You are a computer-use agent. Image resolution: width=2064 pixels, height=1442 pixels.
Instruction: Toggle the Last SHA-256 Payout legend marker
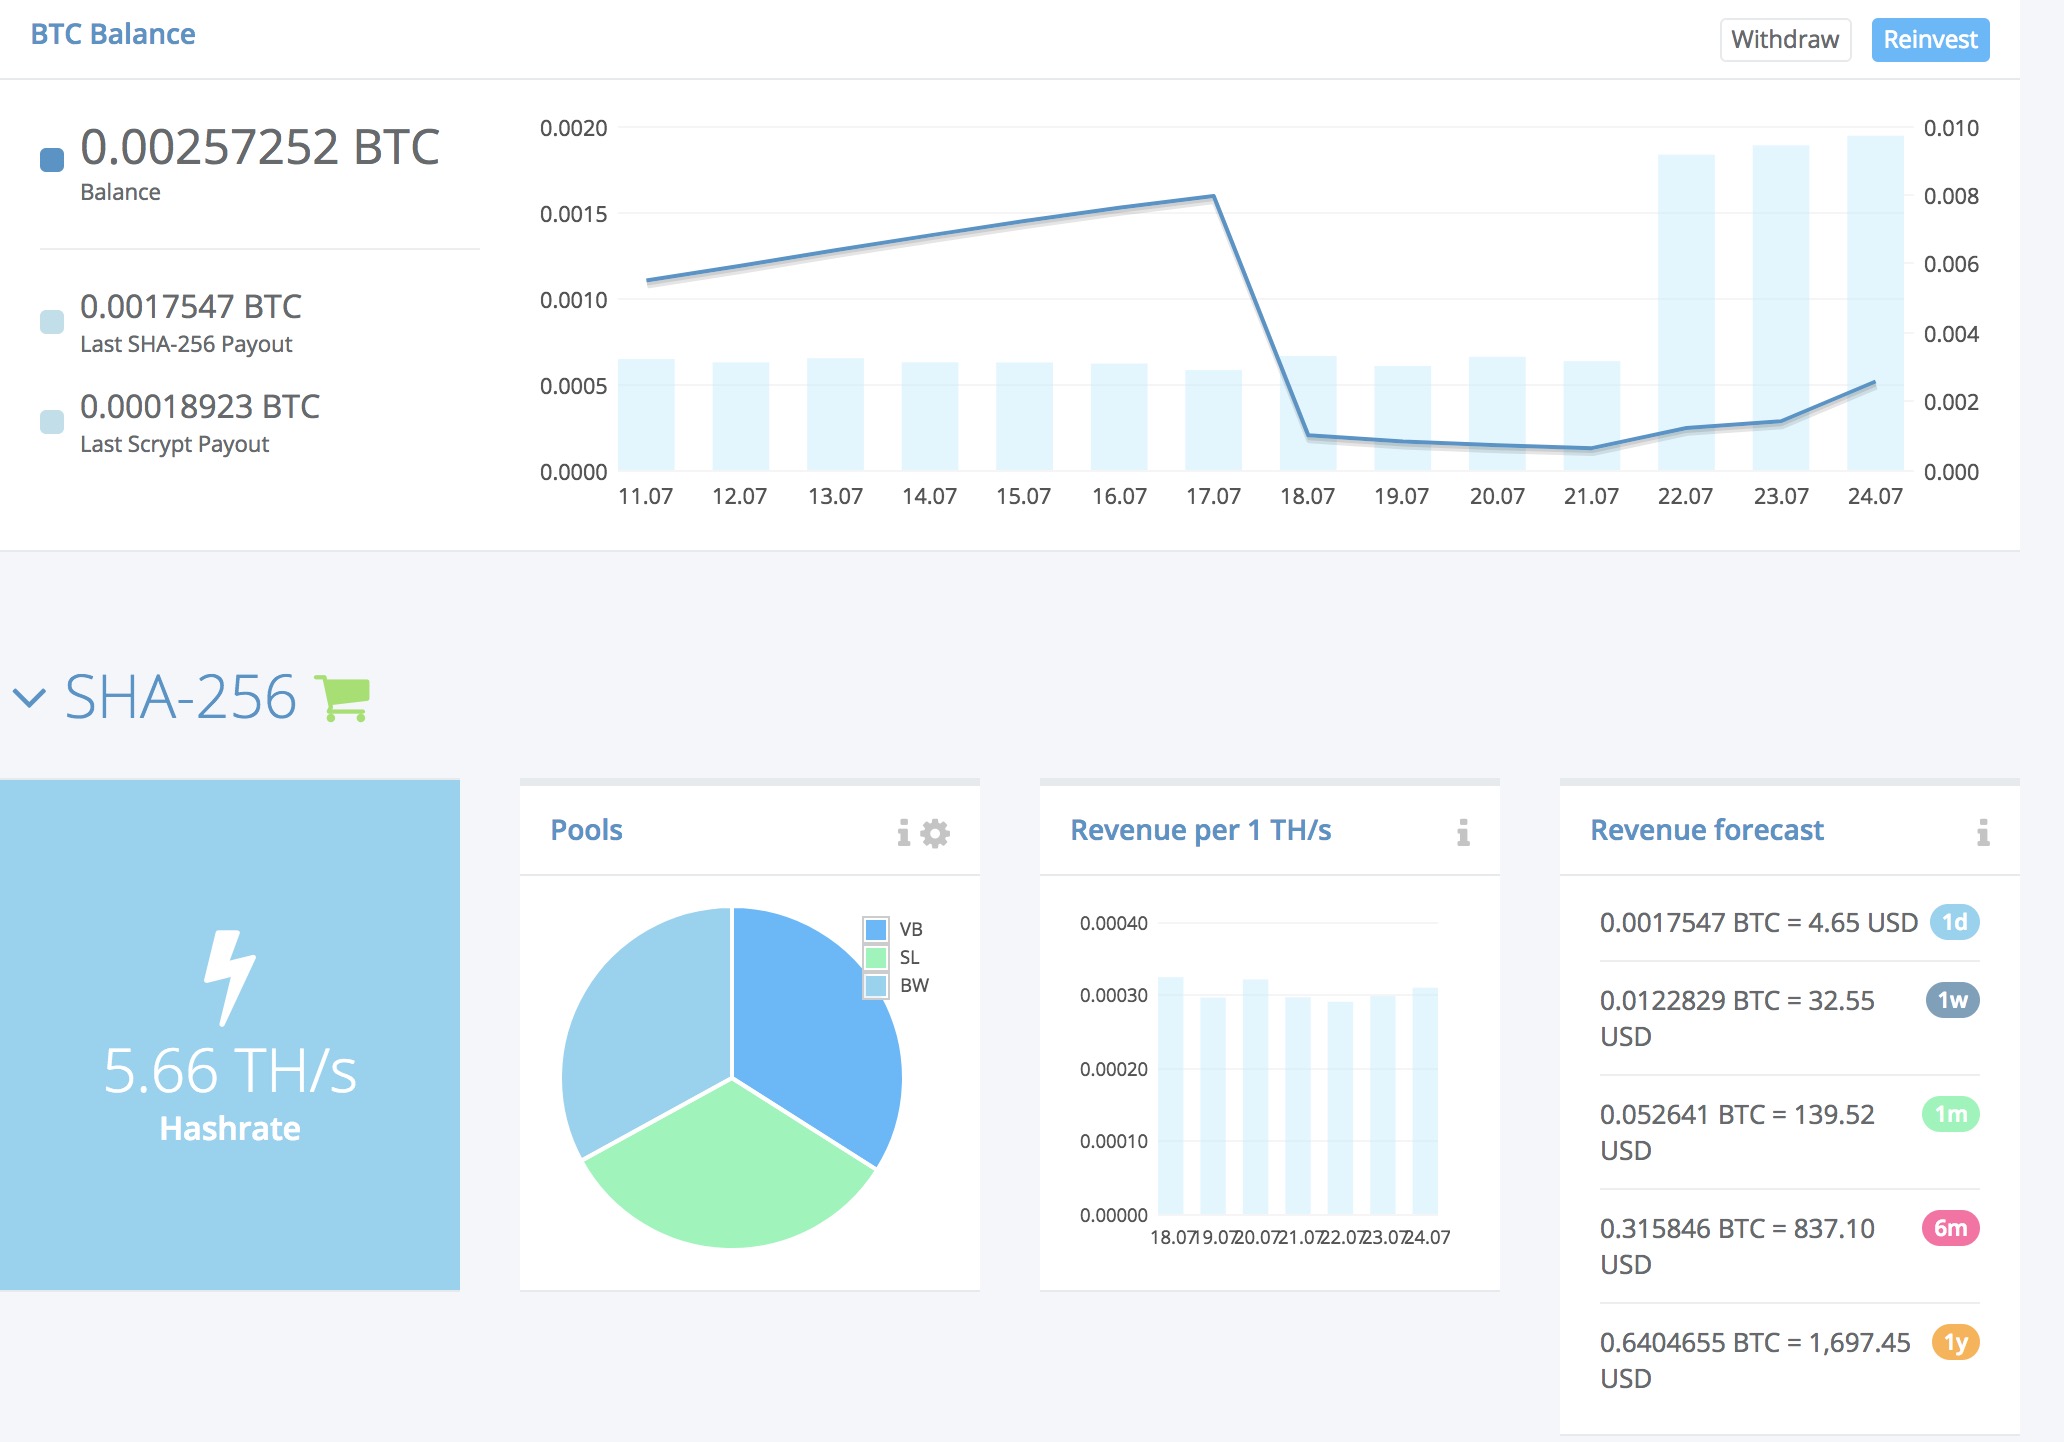click(52, 321)
